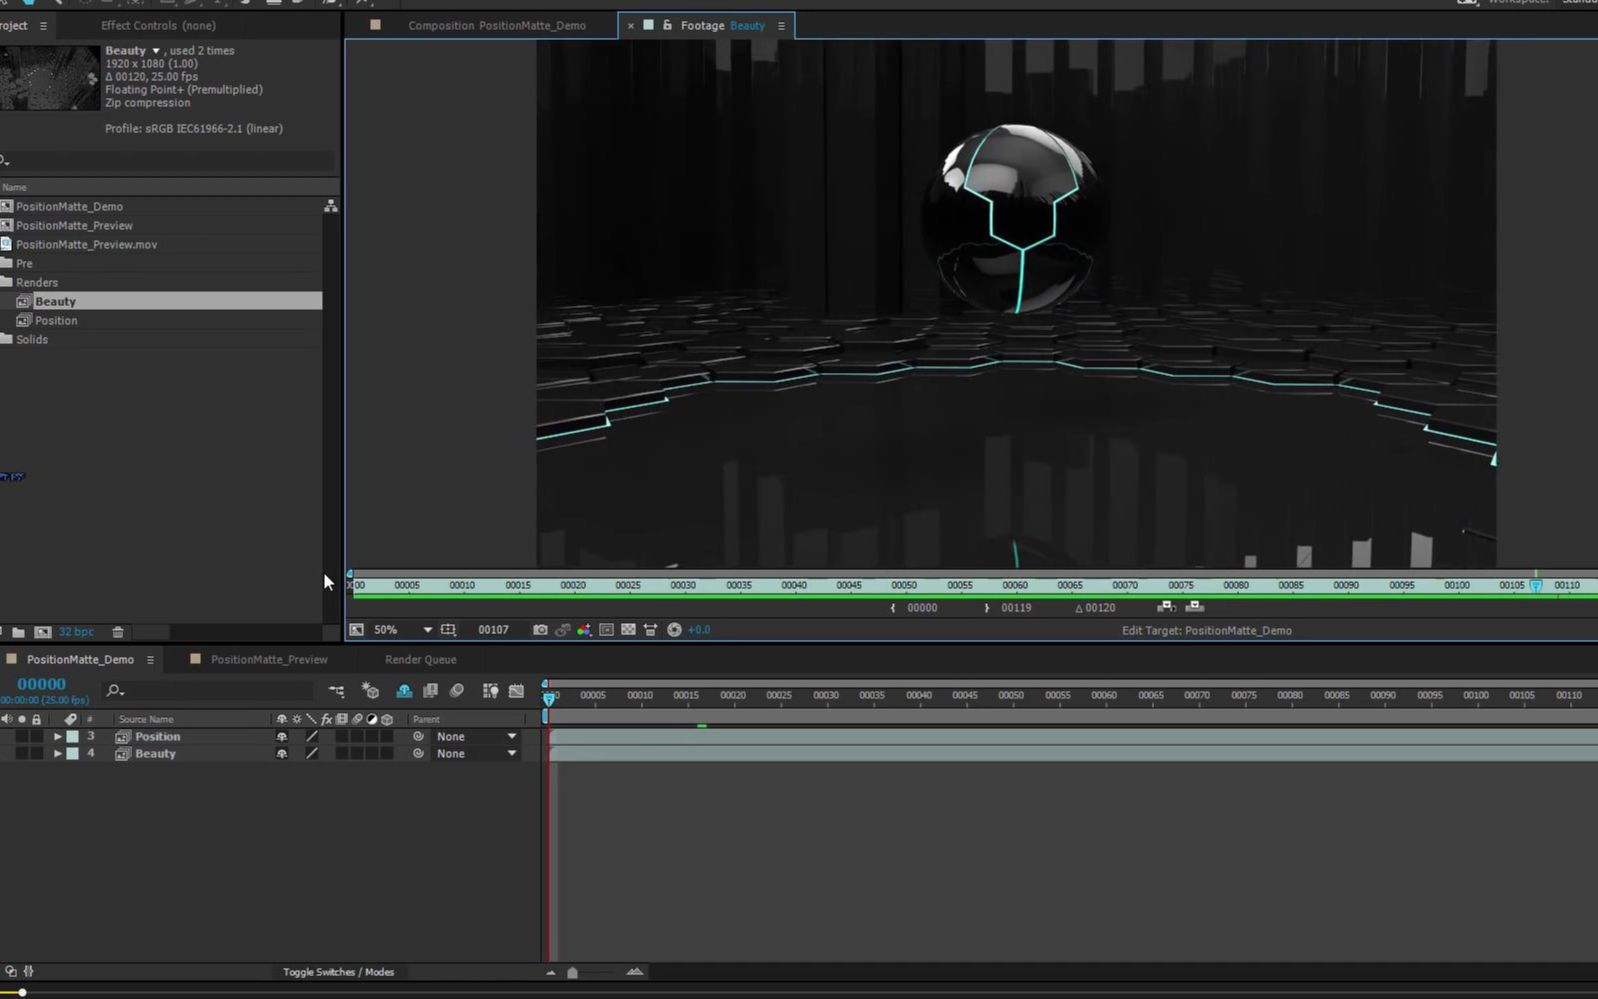The height and width of the screenshot is (999, 1598).
Task: Open the Parent dropdown for Beauty layer
Action: click(x=476, y=754)
